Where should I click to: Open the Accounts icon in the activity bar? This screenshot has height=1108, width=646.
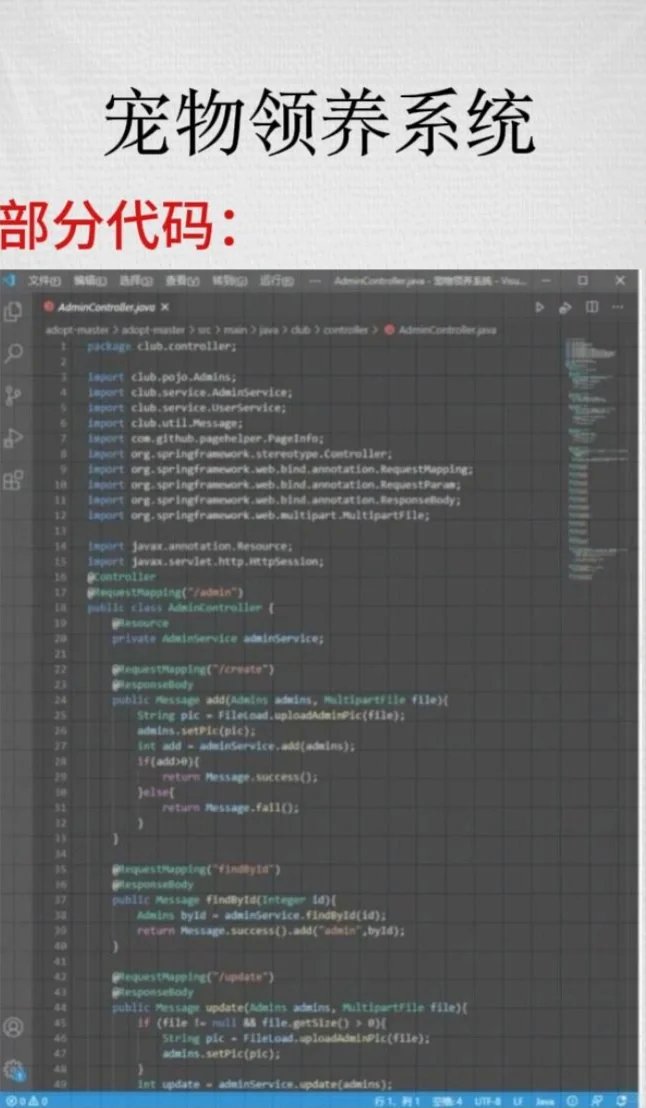[x=13, y=1027]
